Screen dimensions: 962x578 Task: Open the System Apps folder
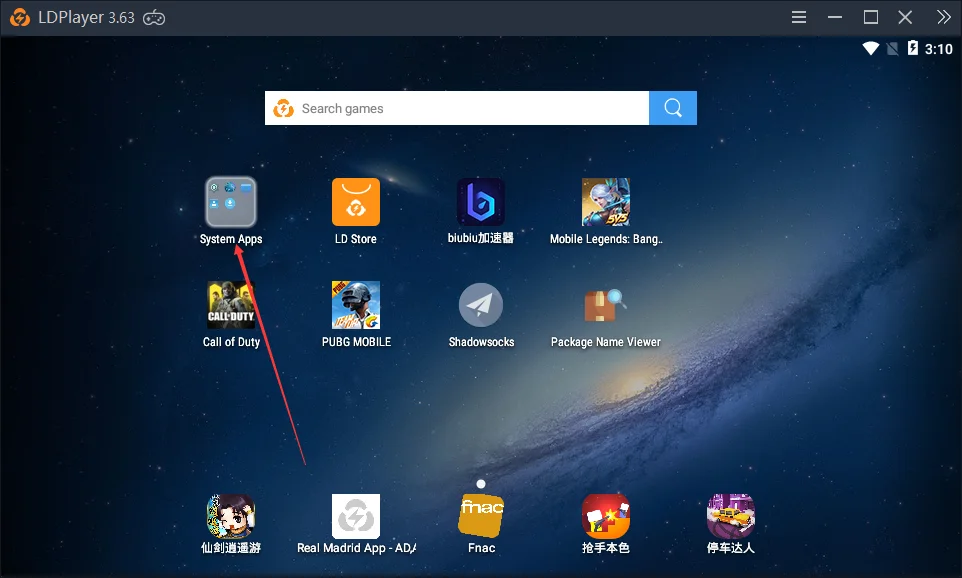click(x=231, y=202)
